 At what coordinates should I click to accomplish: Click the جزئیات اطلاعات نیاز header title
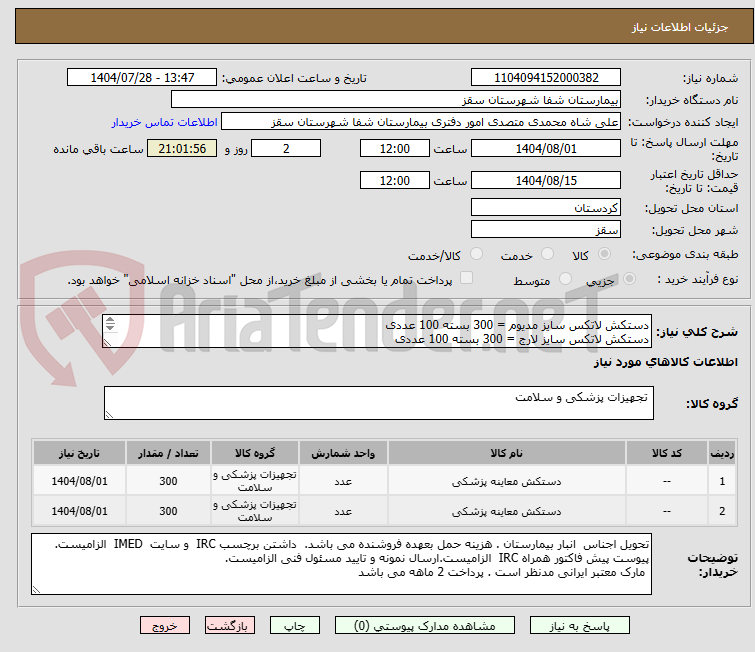(x=680, y=27)
